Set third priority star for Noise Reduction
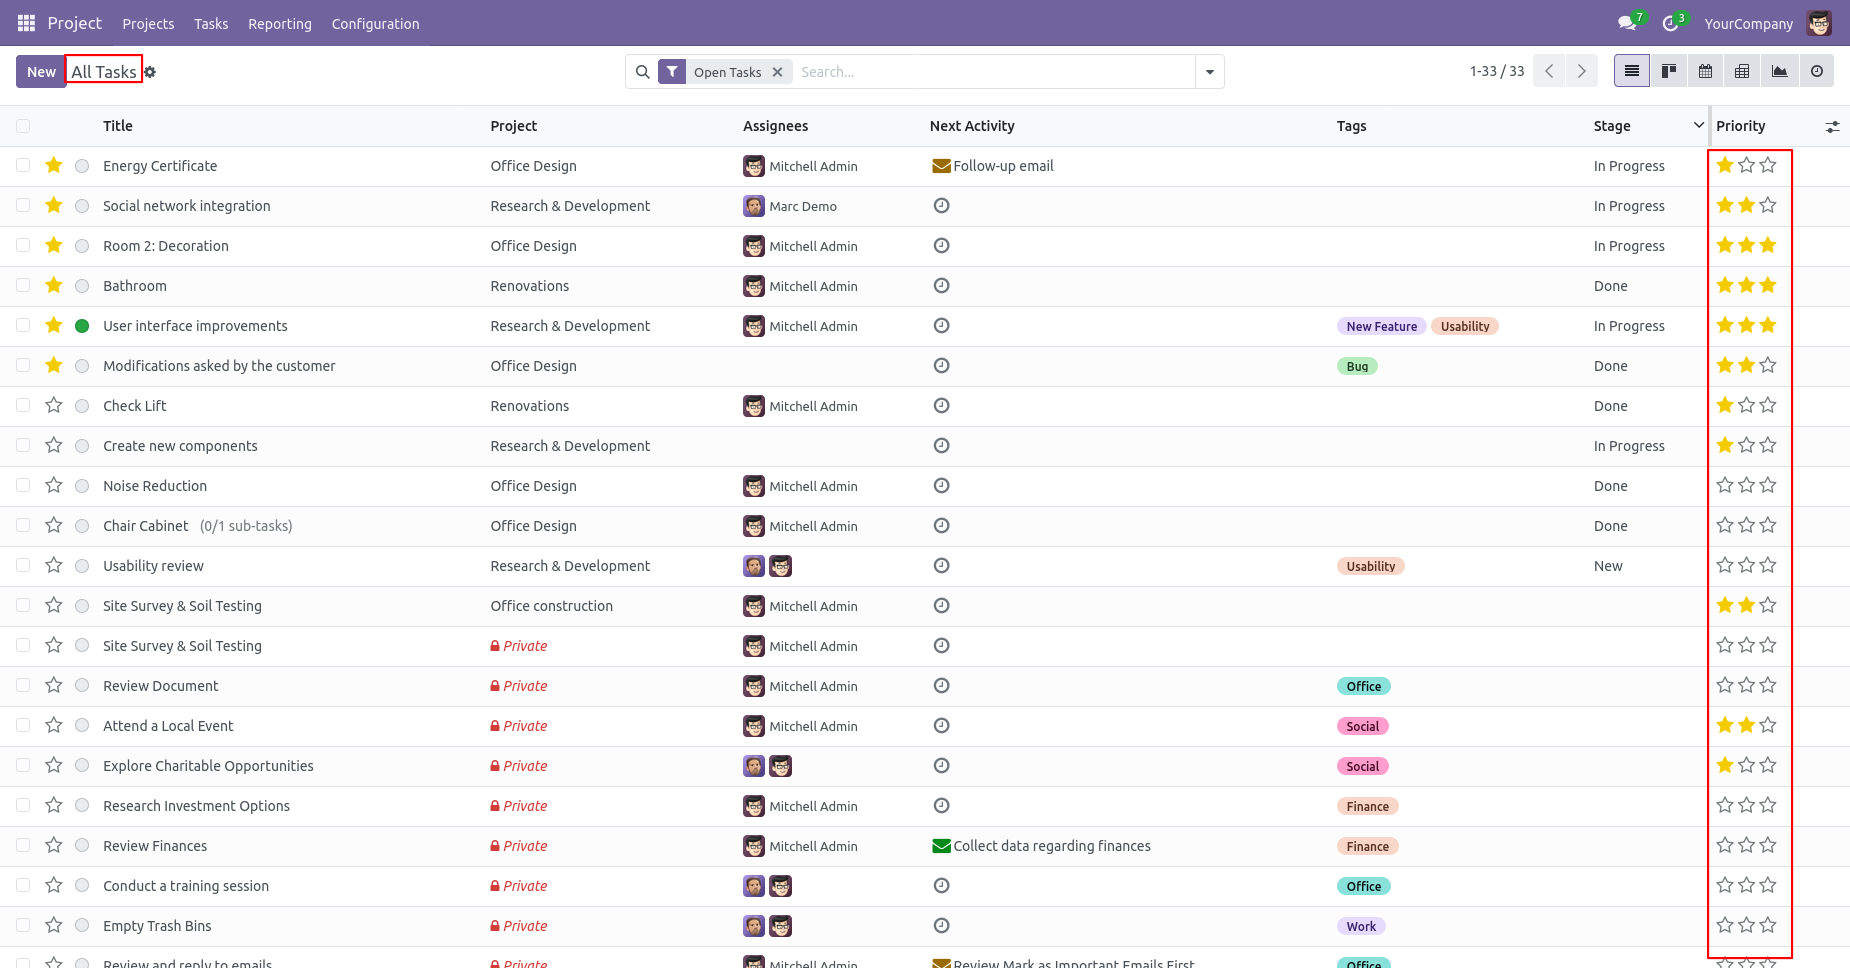Viewport: 1850px width, 968px height. pos(1768,485)
